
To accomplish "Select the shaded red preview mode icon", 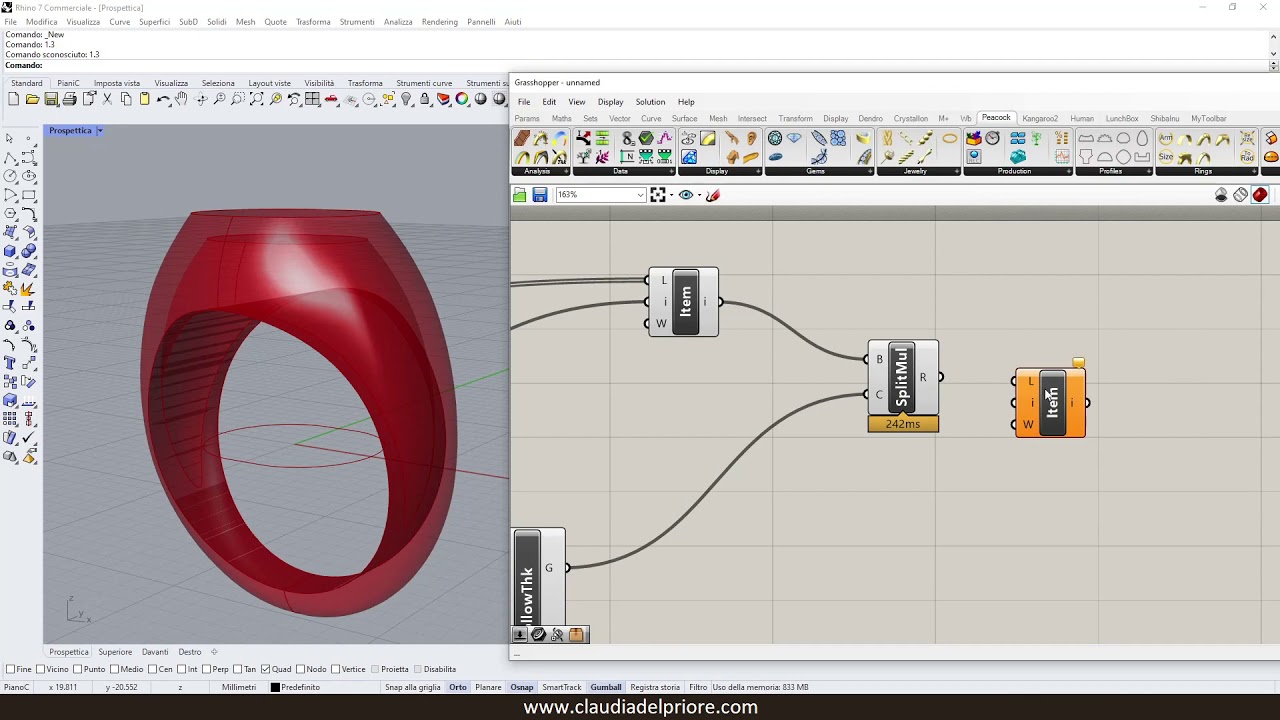I will [1260, 195].
